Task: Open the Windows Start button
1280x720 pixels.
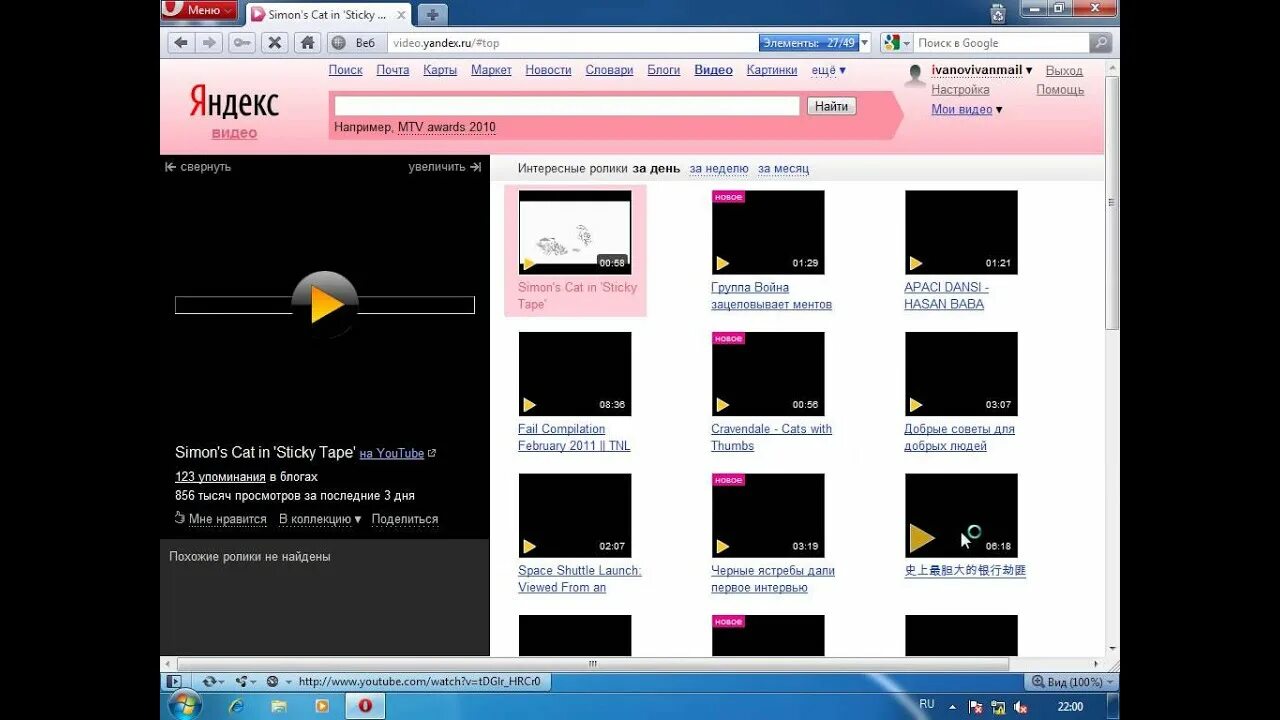Action: (185, 706)
